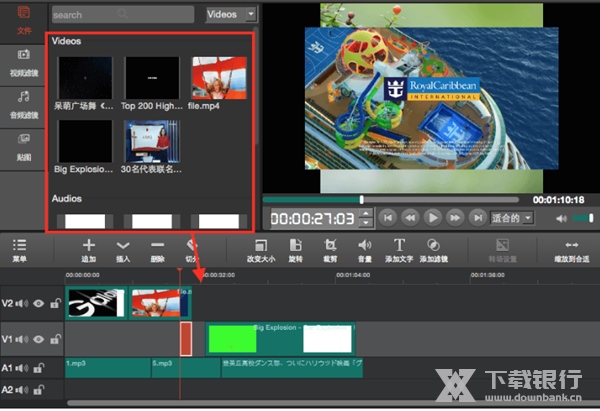Click the 删除 (delete) minus icon
Image resolution: width=600 pixels, height=411 pixels.
(x=157, y=246)
